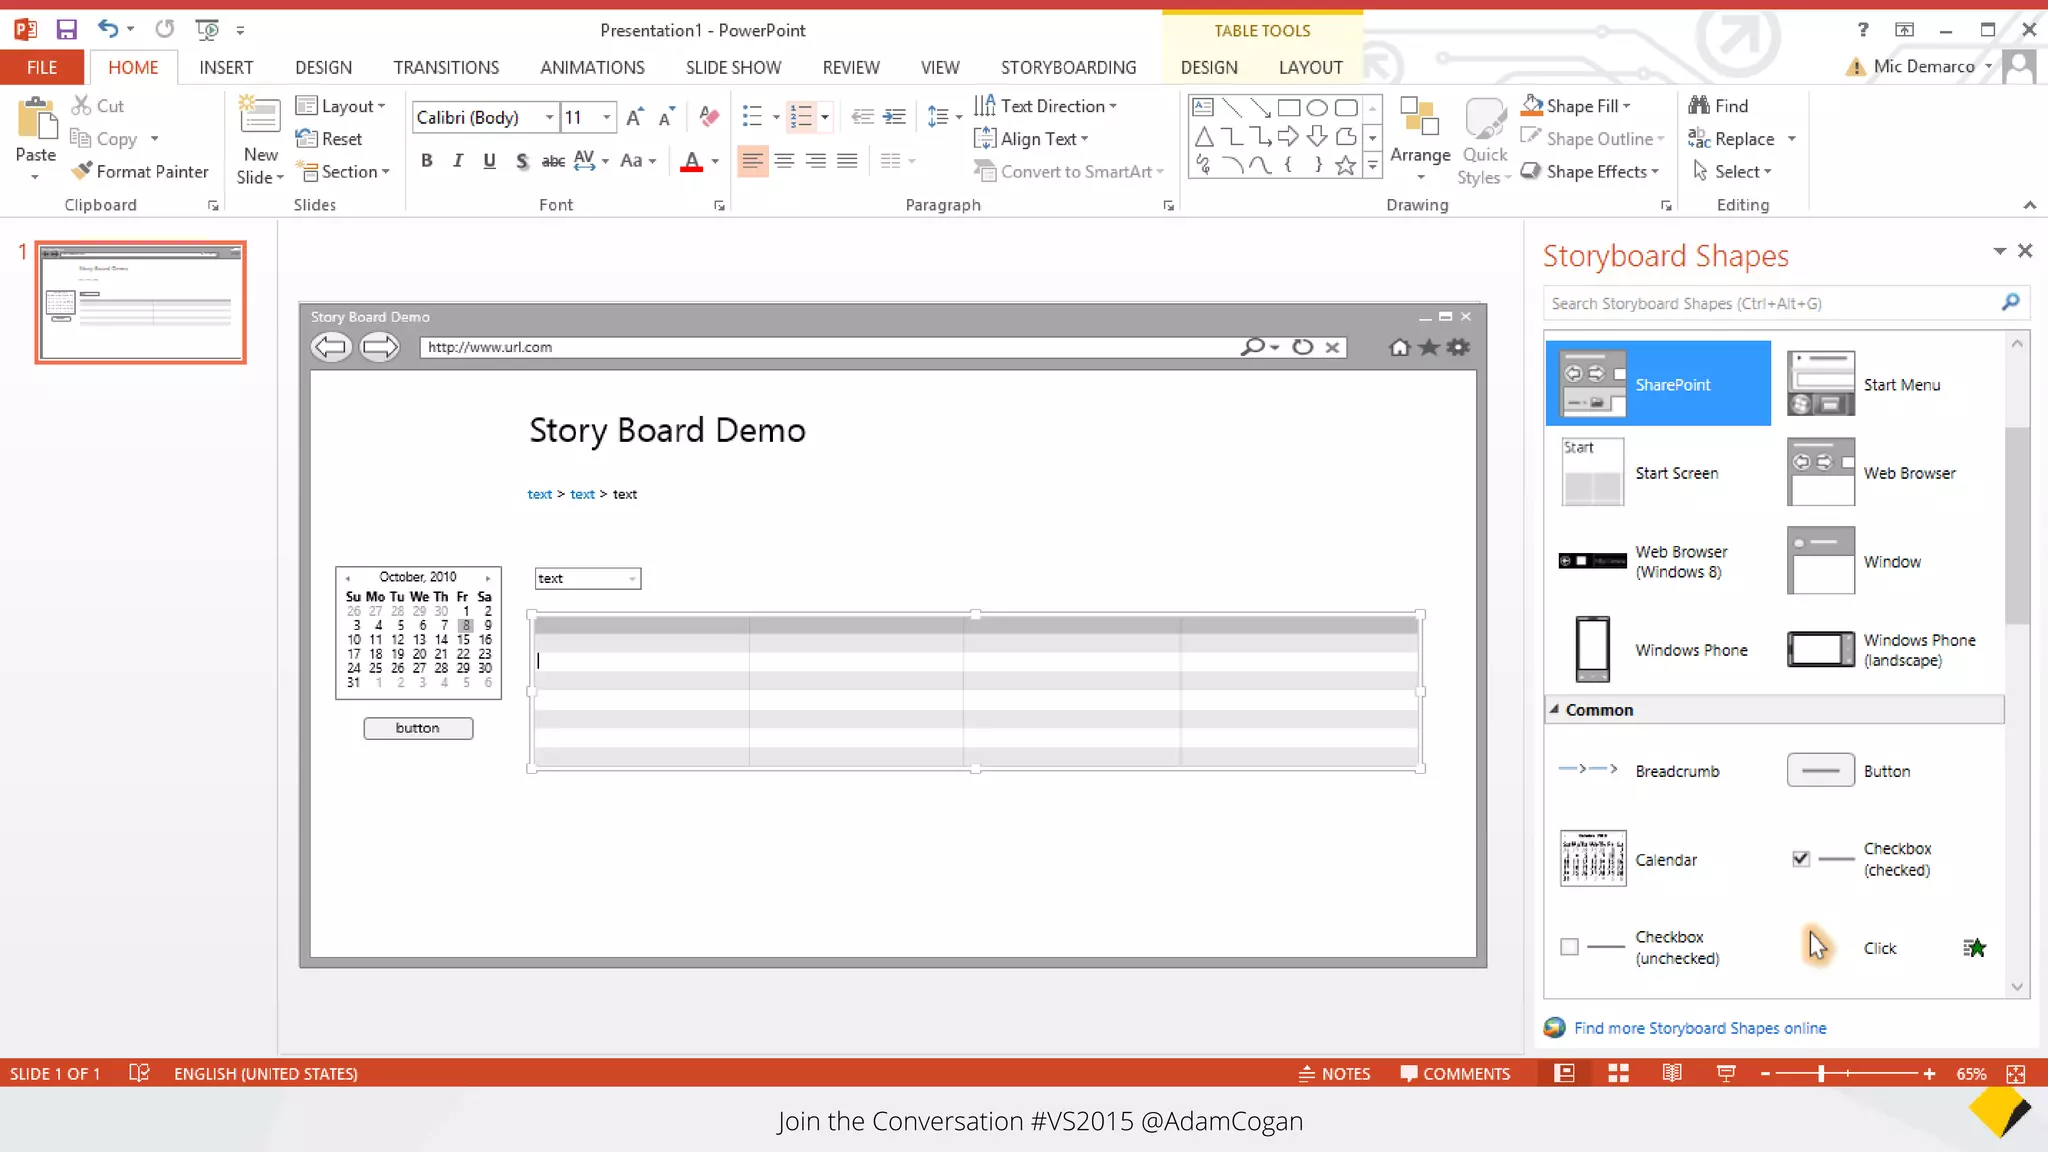Toggle text Shadow formatting
2048x1152 pixels.
coord(521,160)
